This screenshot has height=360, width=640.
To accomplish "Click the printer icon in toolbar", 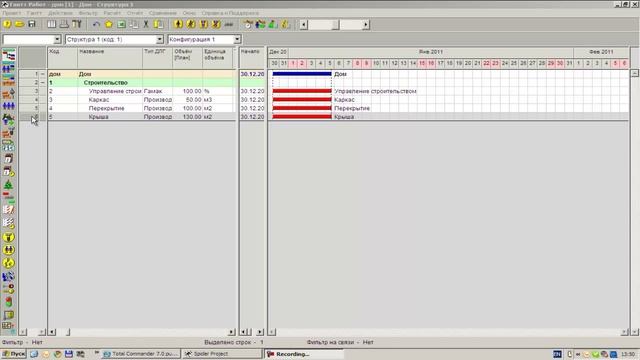I will tap(64, 24).
